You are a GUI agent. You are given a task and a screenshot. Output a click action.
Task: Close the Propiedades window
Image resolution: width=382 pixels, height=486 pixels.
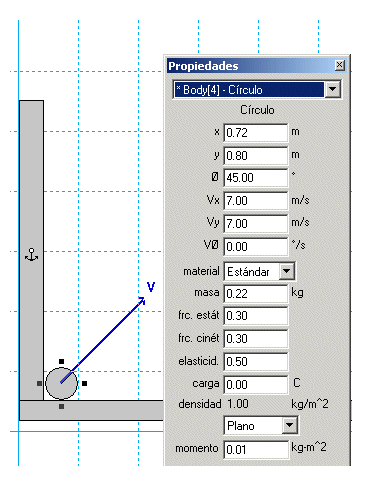click(x=339, y=65)
